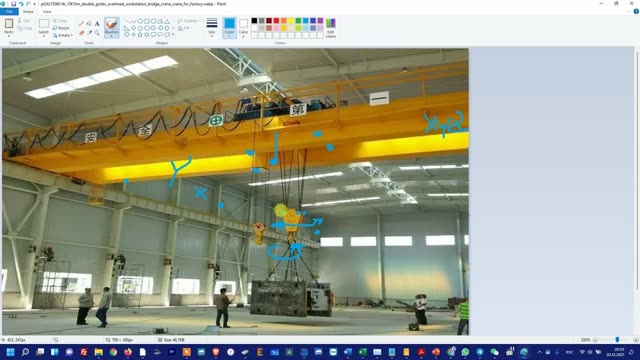Open Chrome from the taskbar
The width and height of the screenshot is (640, 360).
click(113, 352)
